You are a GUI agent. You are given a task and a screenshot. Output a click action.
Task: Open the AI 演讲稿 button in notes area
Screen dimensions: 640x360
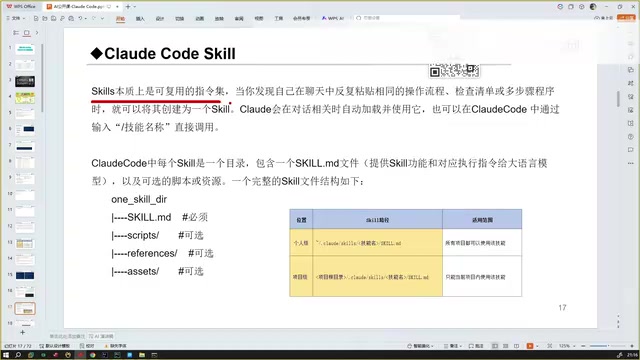(x=101, y=336)
